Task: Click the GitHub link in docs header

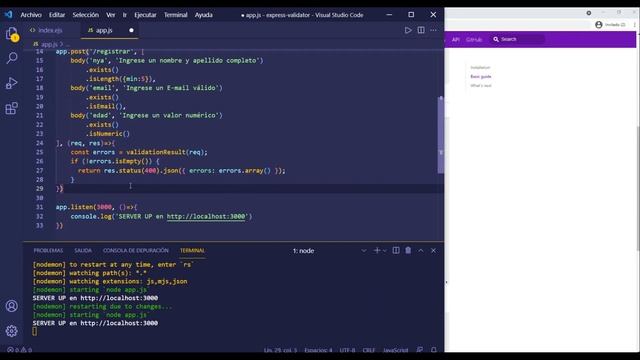Action: coord(474,39)
